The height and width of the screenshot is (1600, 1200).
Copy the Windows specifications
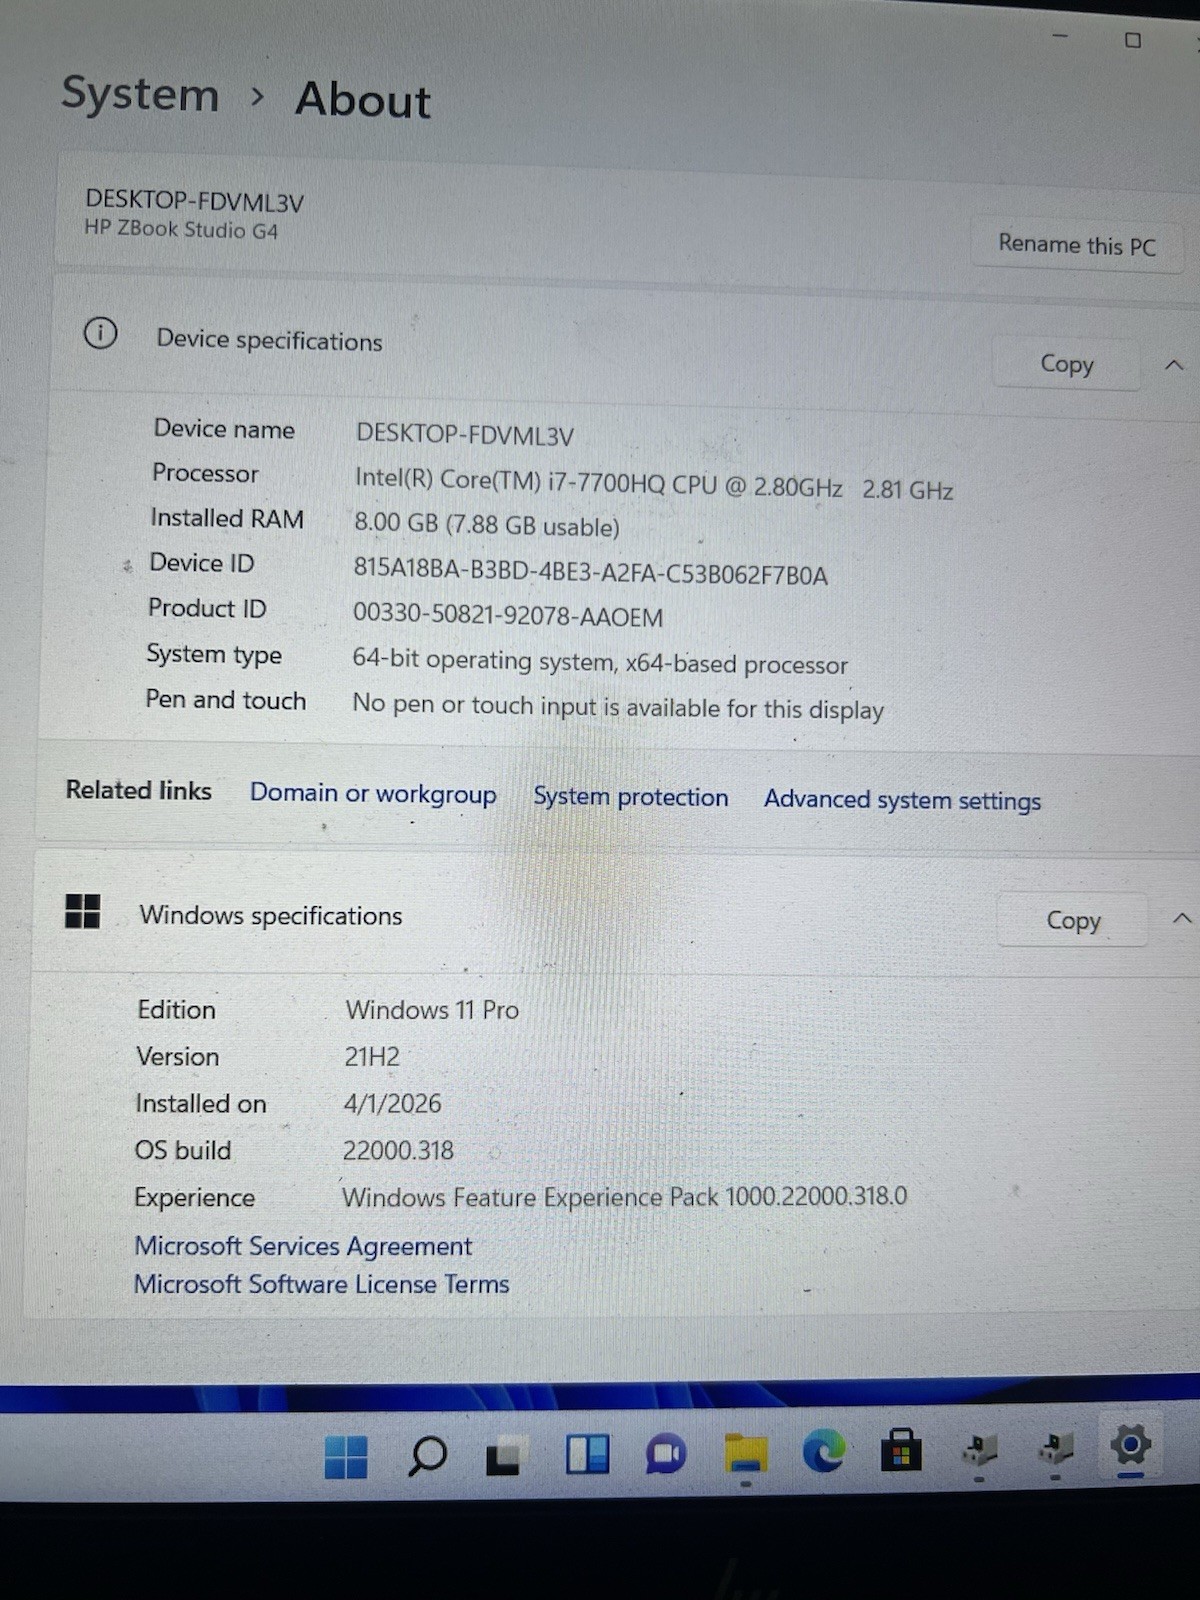[x=1073, y=920]
